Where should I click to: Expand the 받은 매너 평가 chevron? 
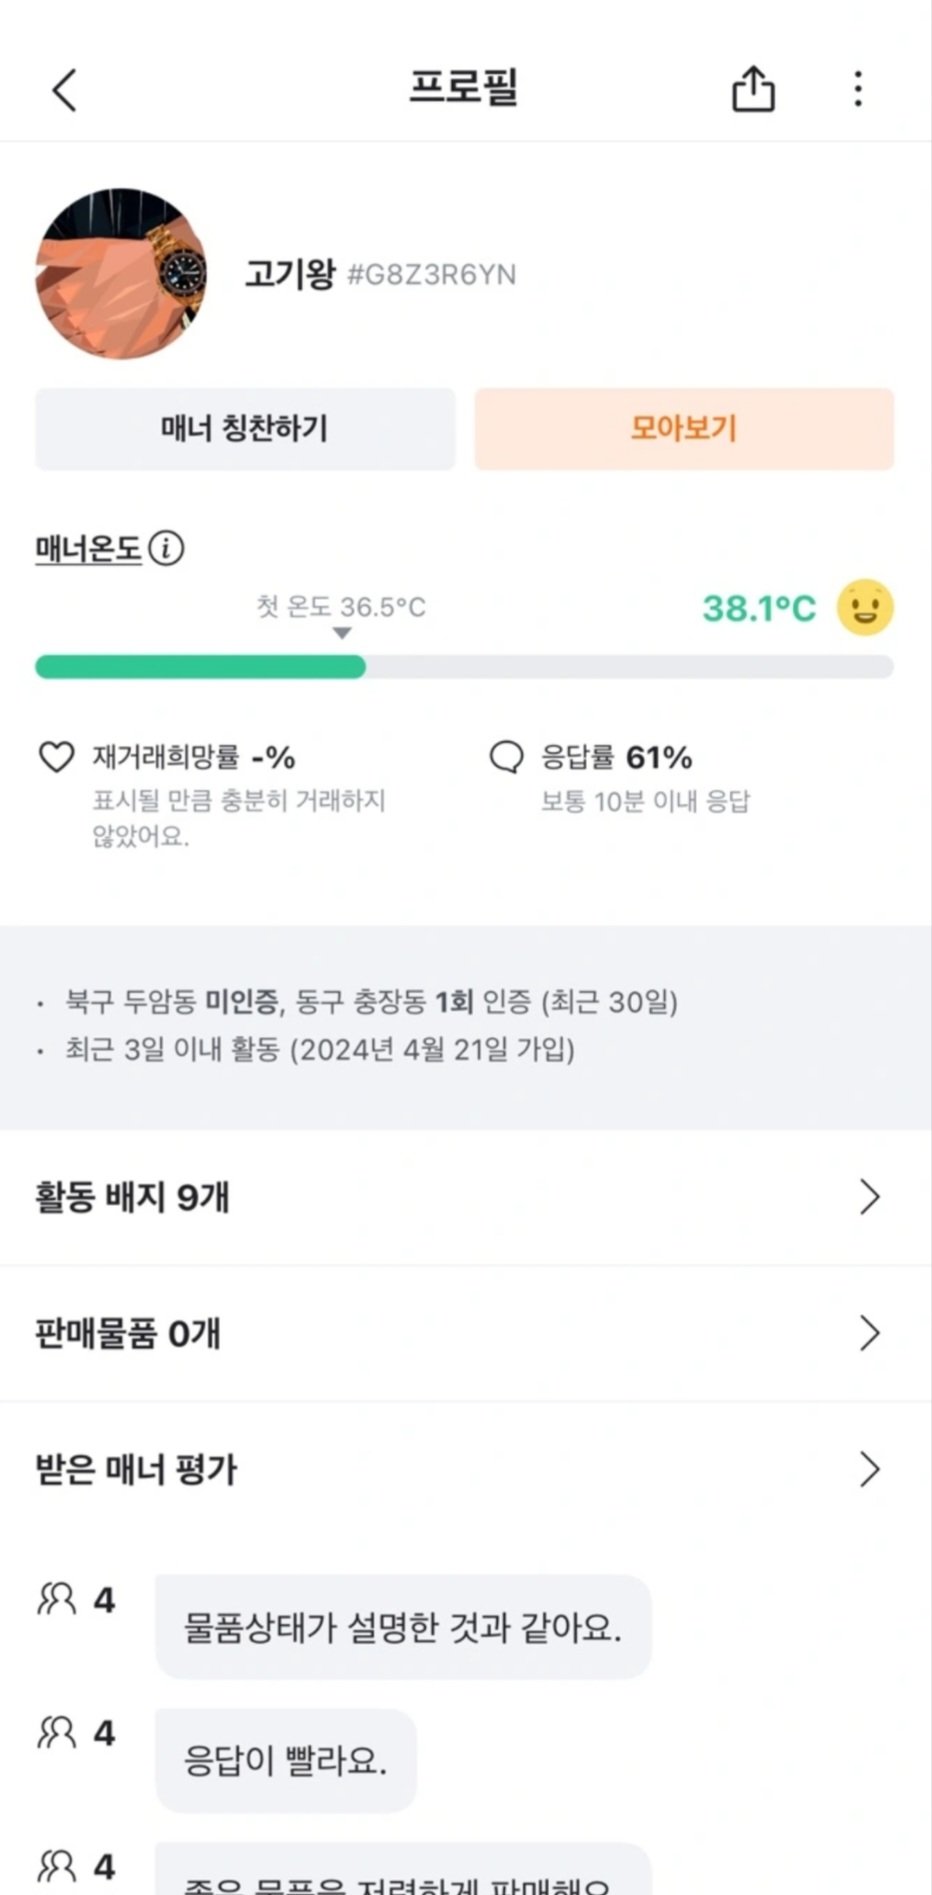tap(869, 1469)
